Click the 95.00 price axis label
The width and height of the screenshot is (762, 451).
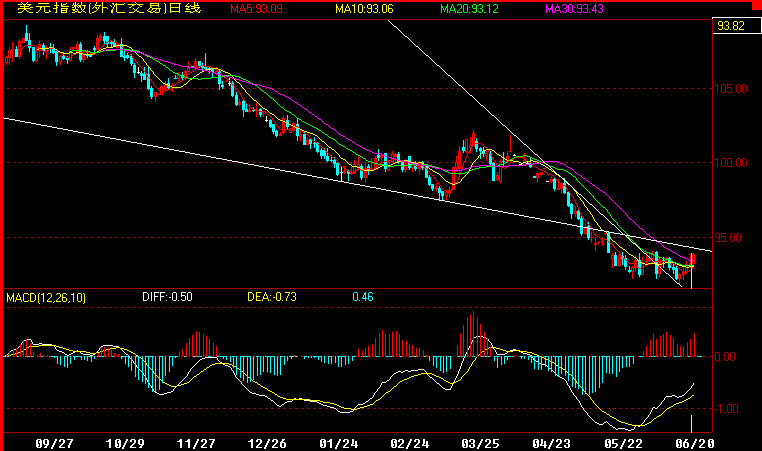point(731,238)
